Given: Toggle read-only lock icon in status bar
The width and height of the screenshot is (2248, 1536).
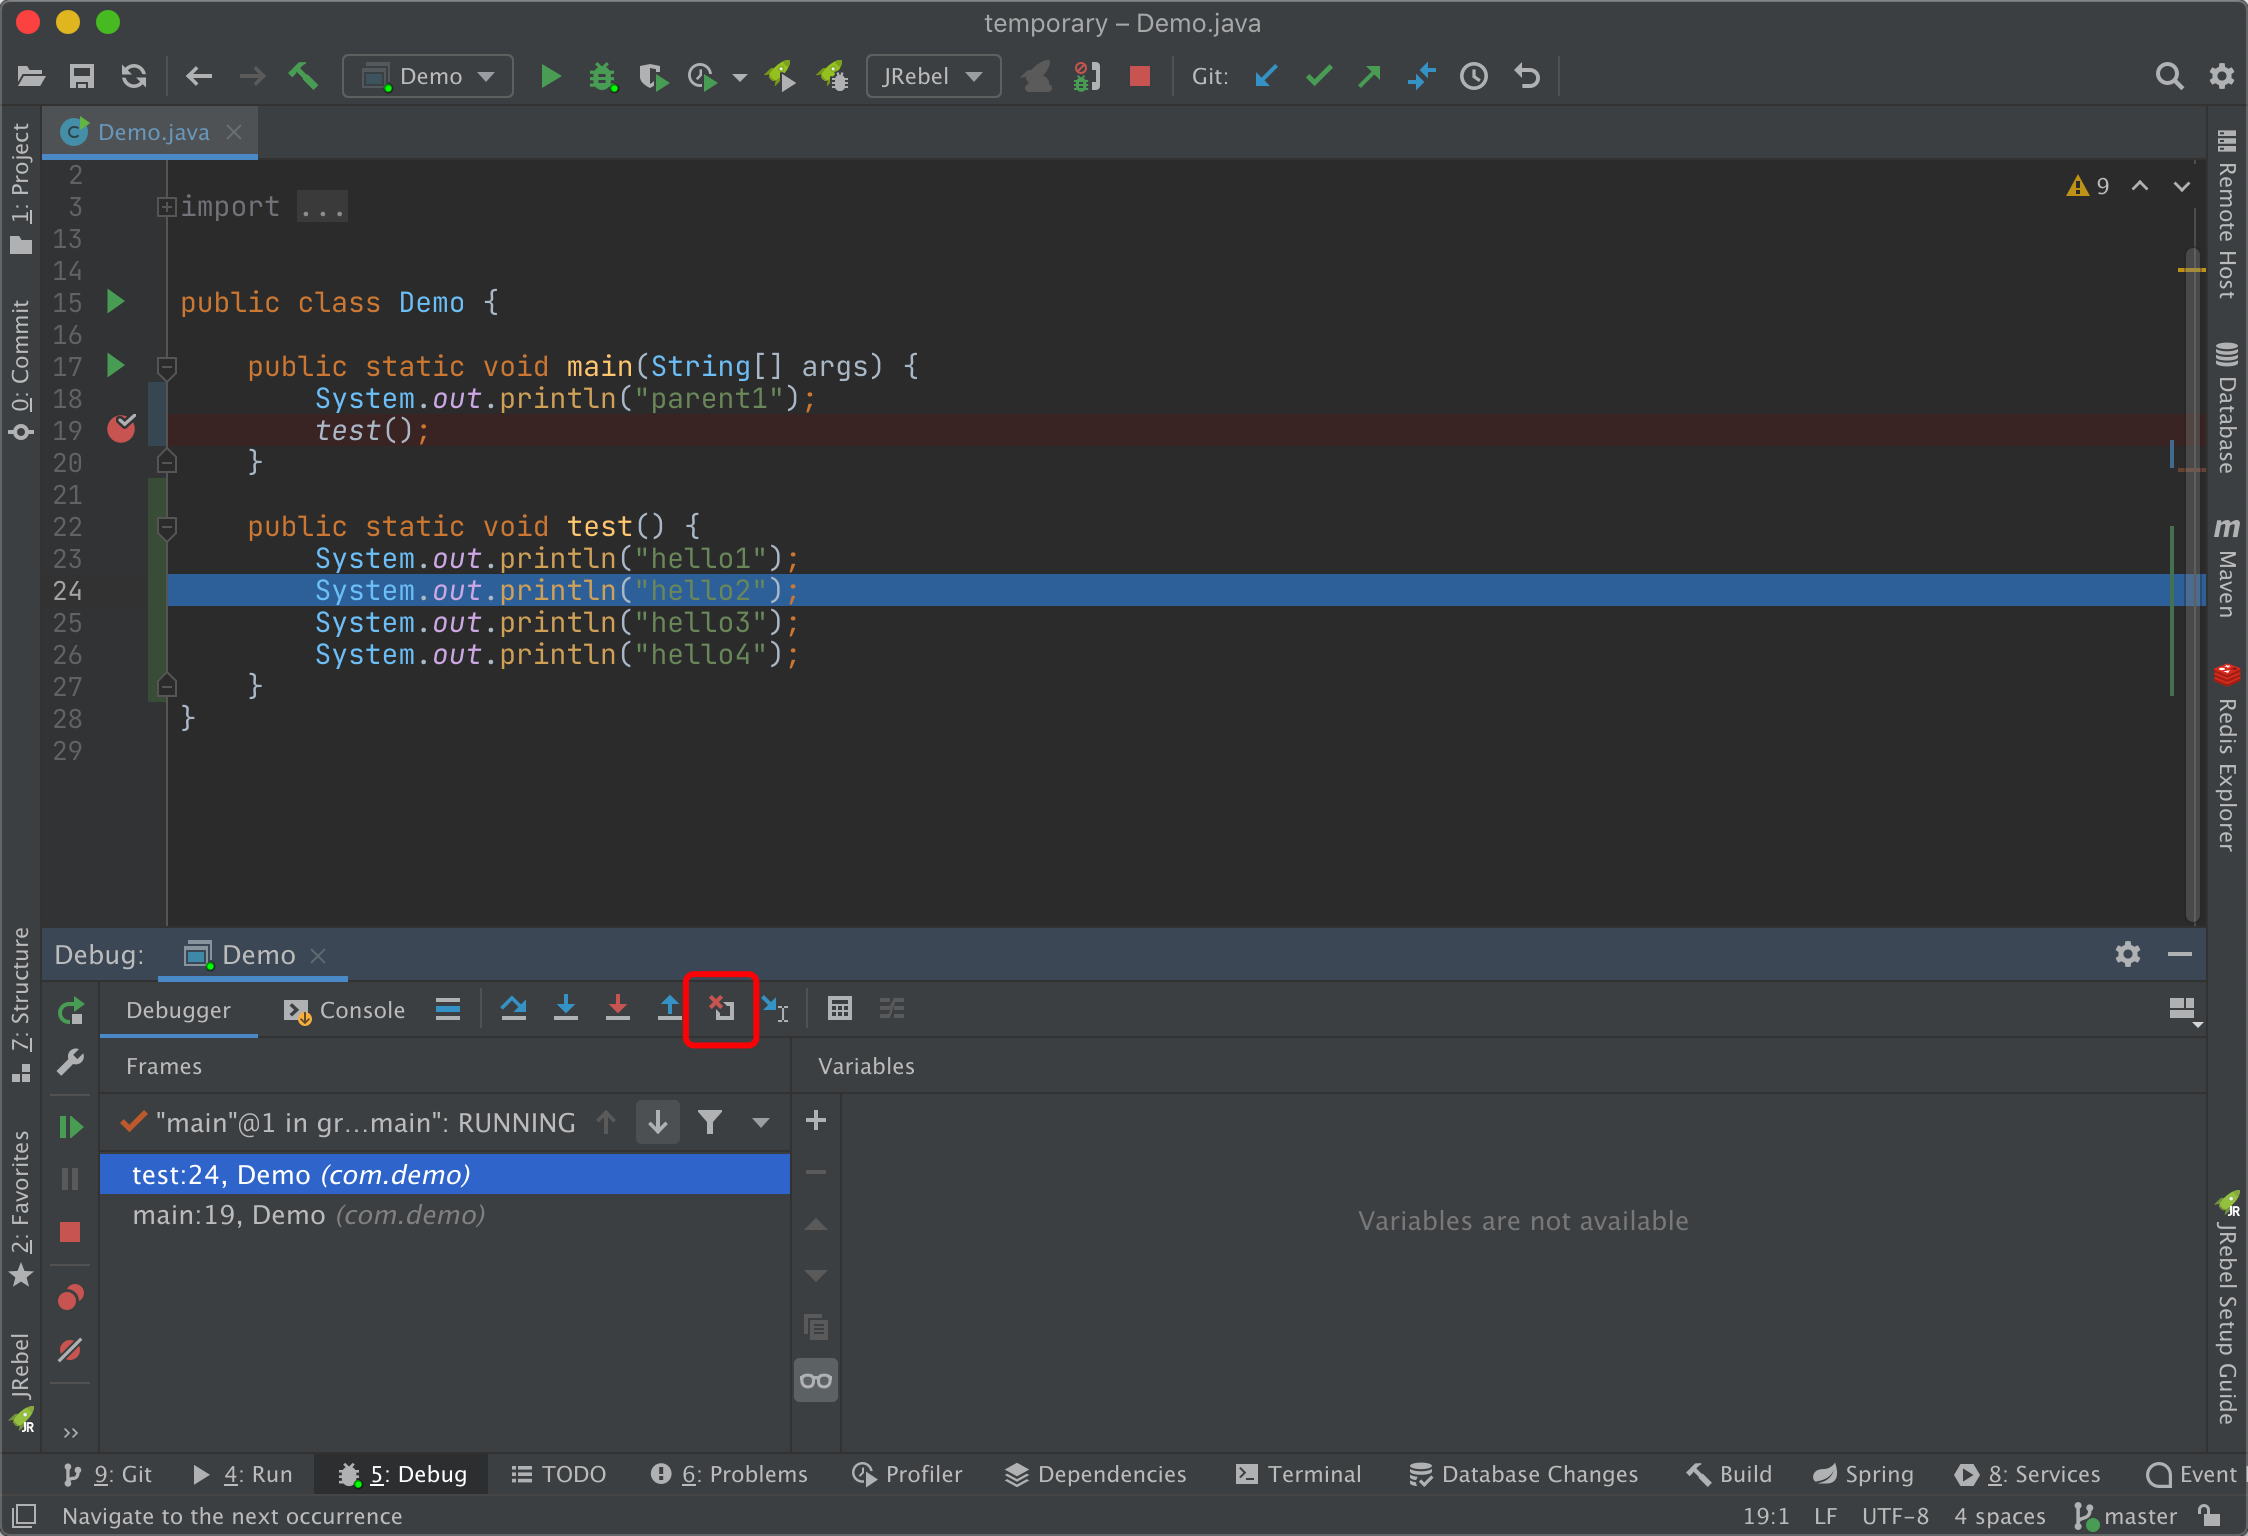Looking at the screenshot, I should (x=2210, y=1516).
